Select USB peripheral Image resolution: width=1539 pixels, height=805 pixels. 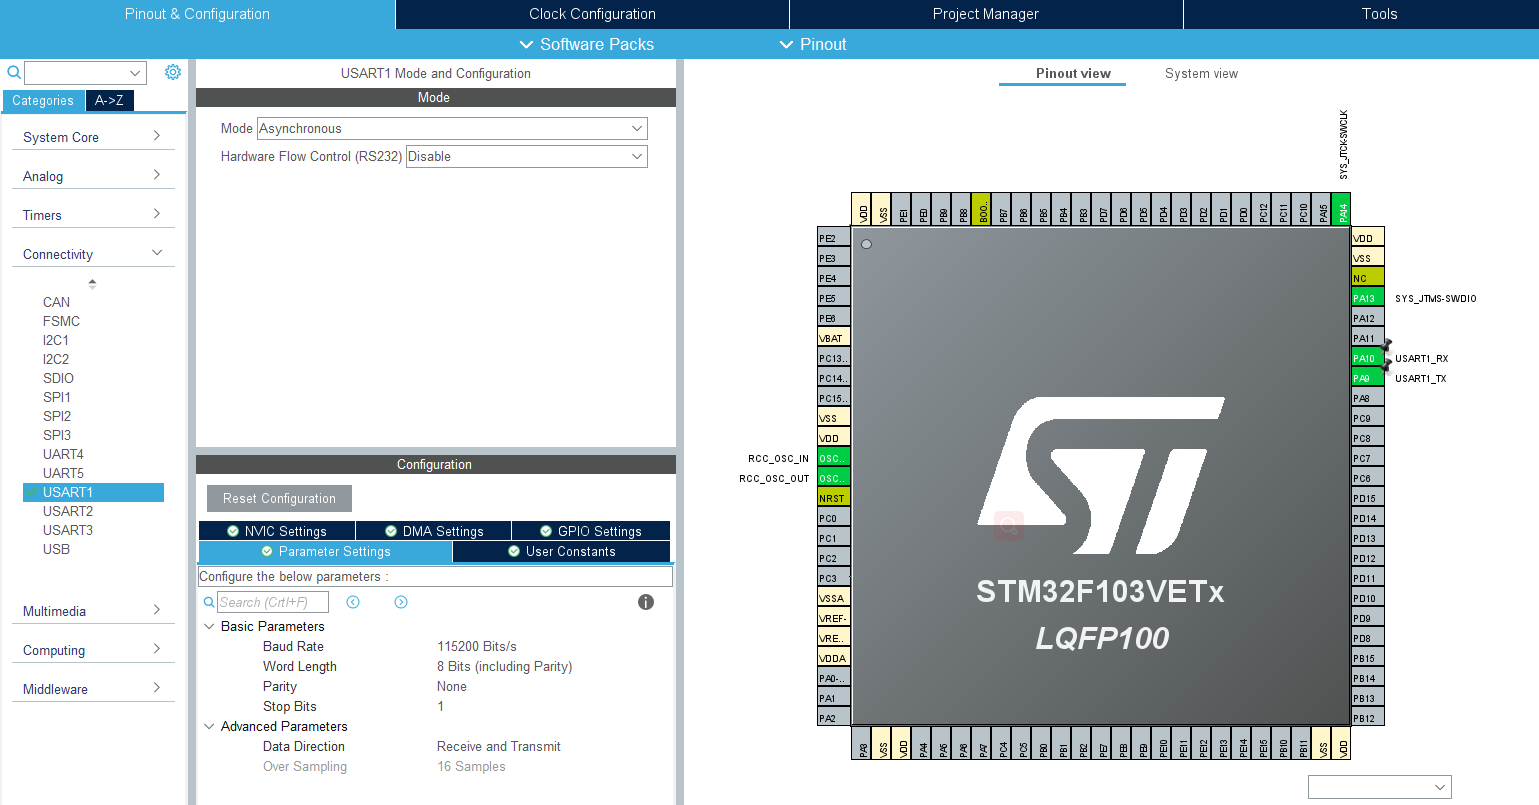pos(56,549)
